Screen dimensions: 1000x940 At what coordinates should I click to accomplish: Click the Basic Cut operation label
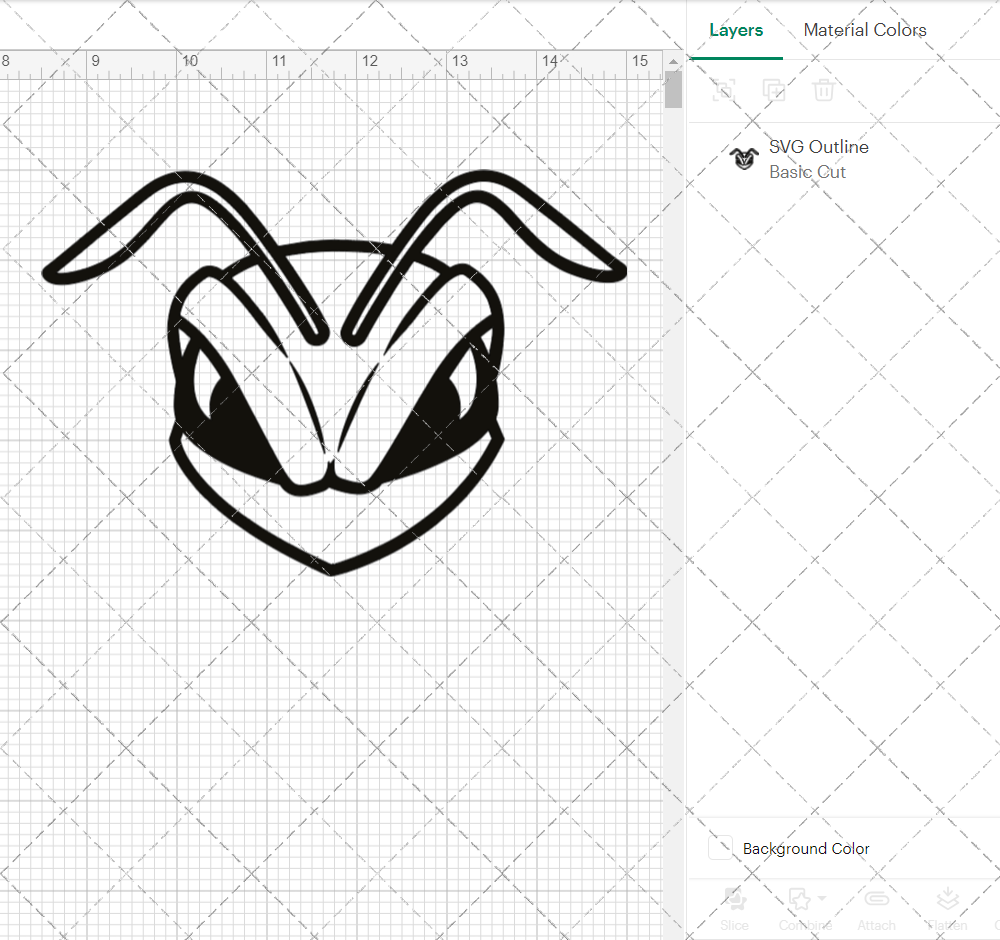tap(807, 172)
